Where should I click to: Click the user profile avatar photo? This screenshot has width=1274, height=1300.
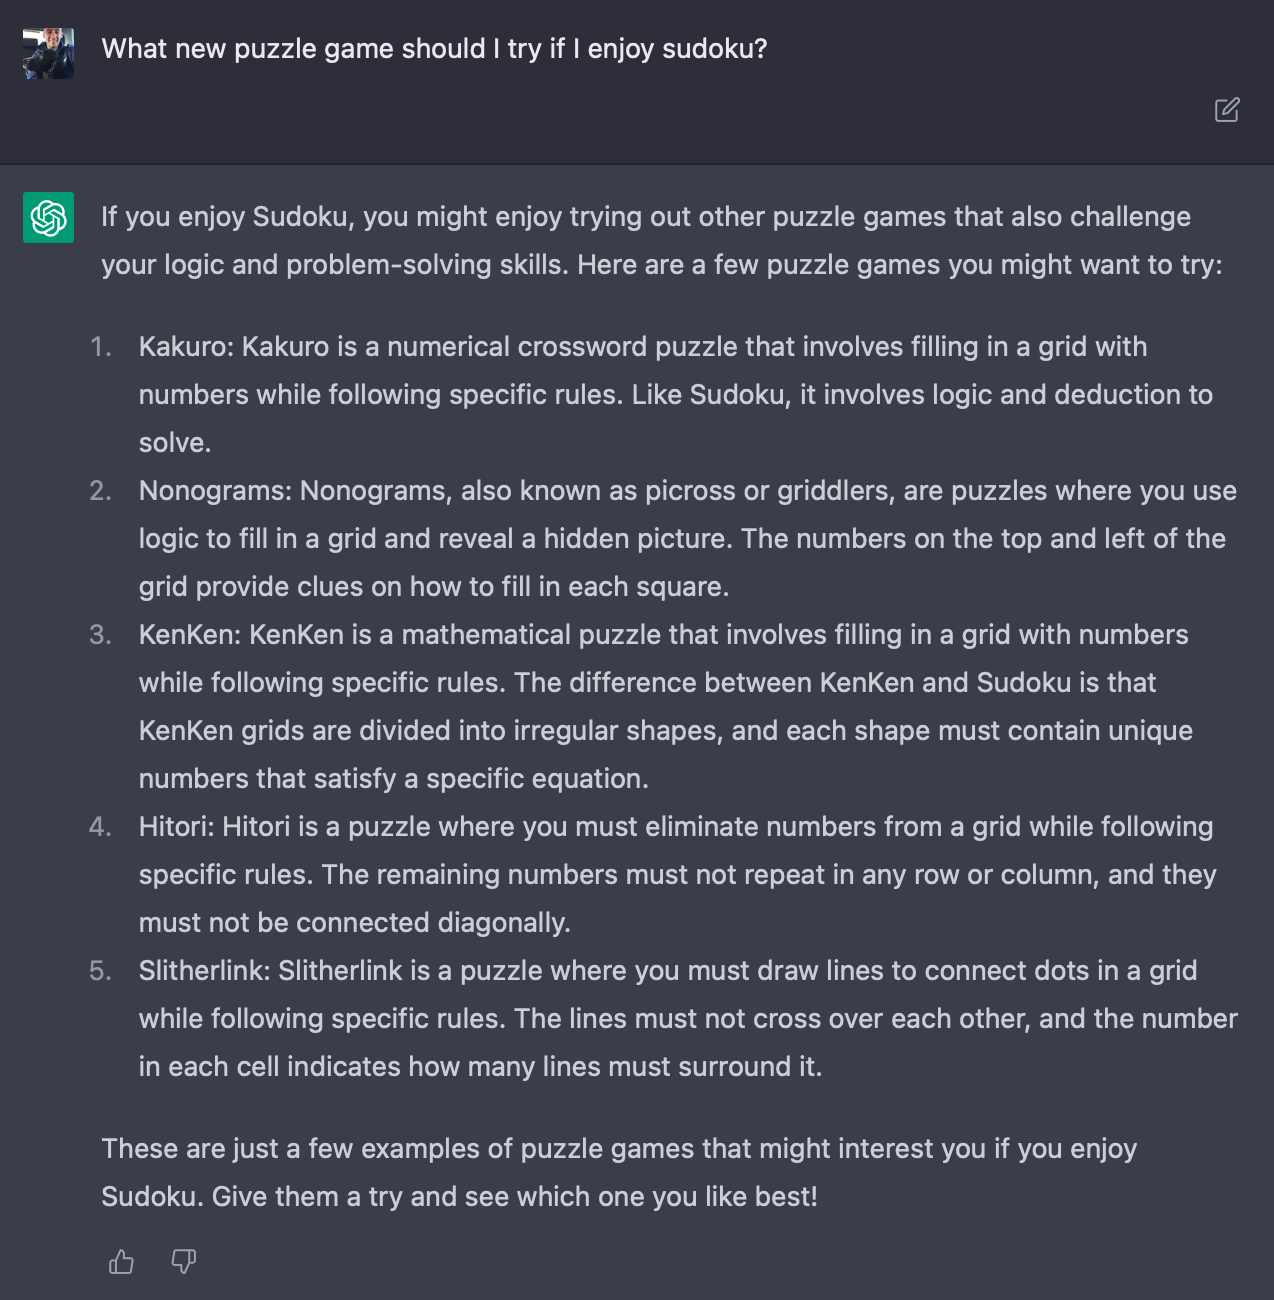click(x=48, y=53)
